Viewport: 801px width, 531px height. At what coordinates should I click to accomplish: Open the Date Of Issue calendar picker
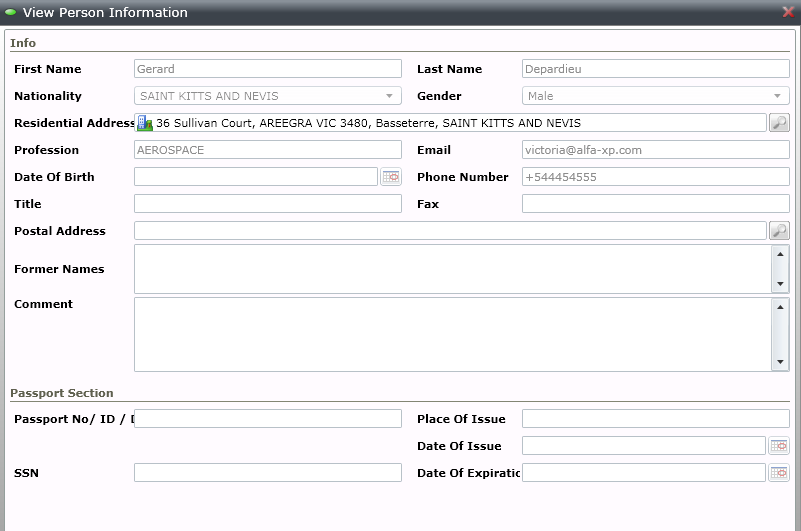779,446
